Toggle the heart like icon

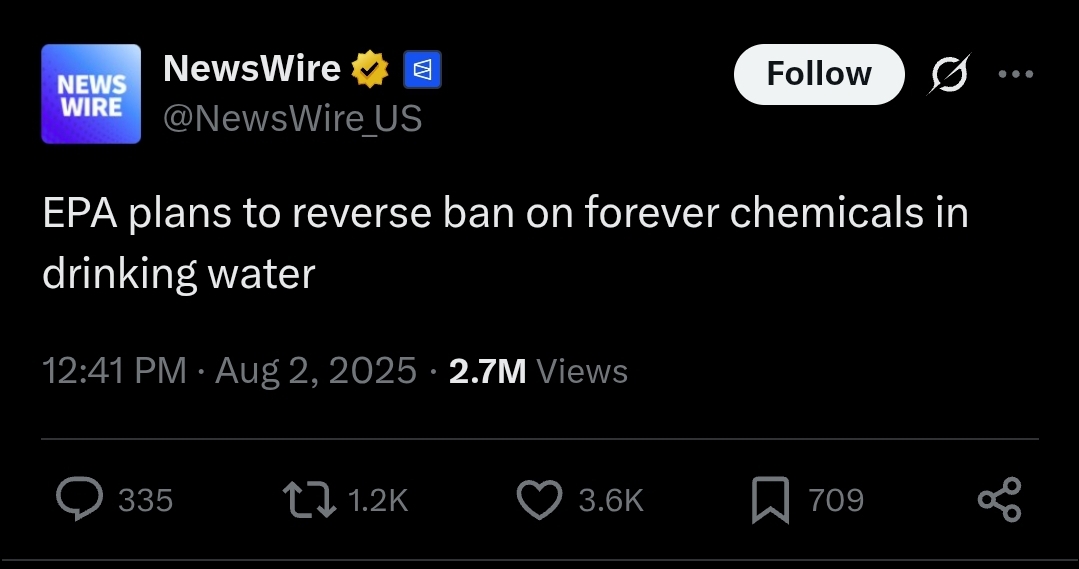pos(540,500)
